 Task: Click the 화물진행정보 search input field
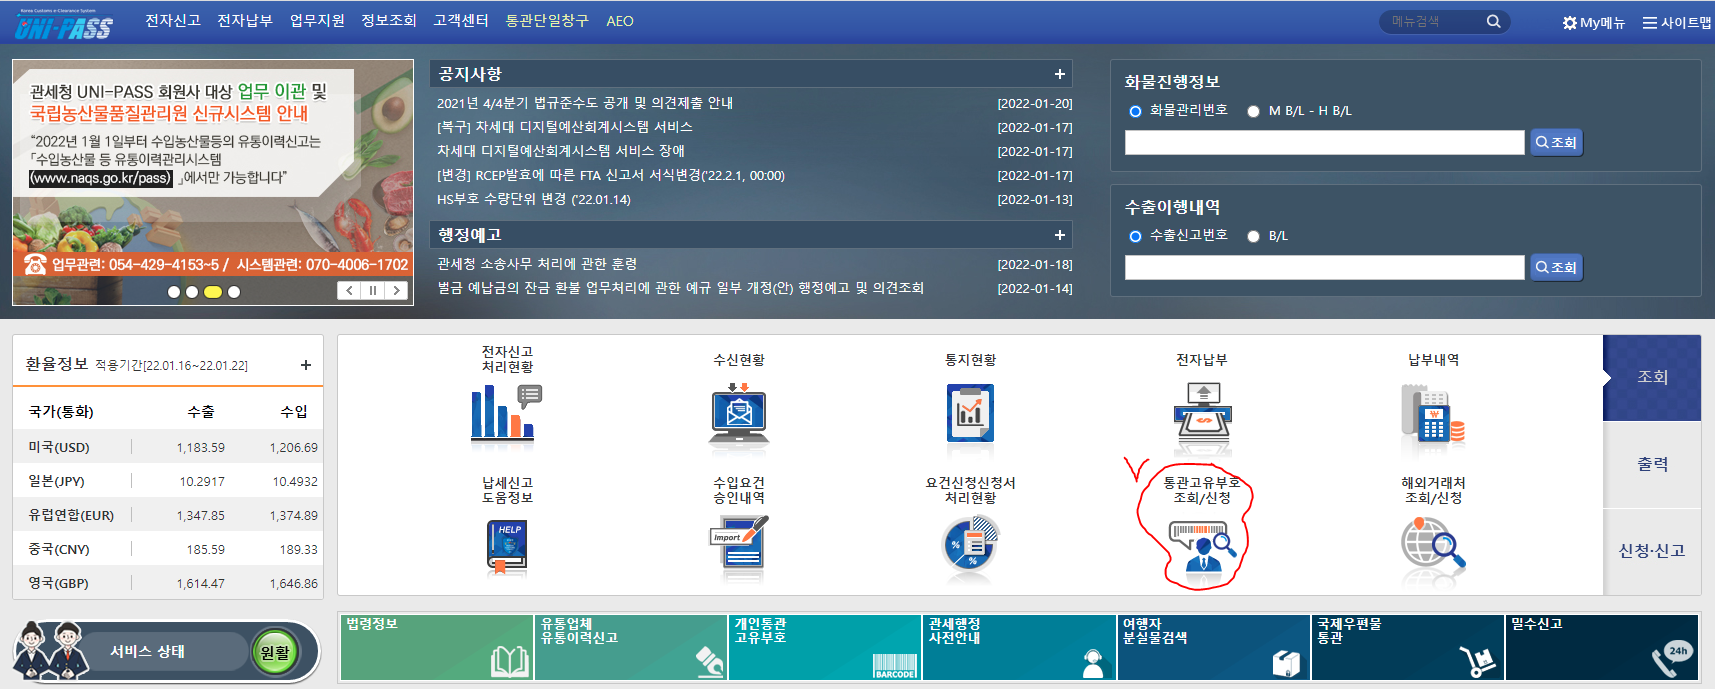1324,142
